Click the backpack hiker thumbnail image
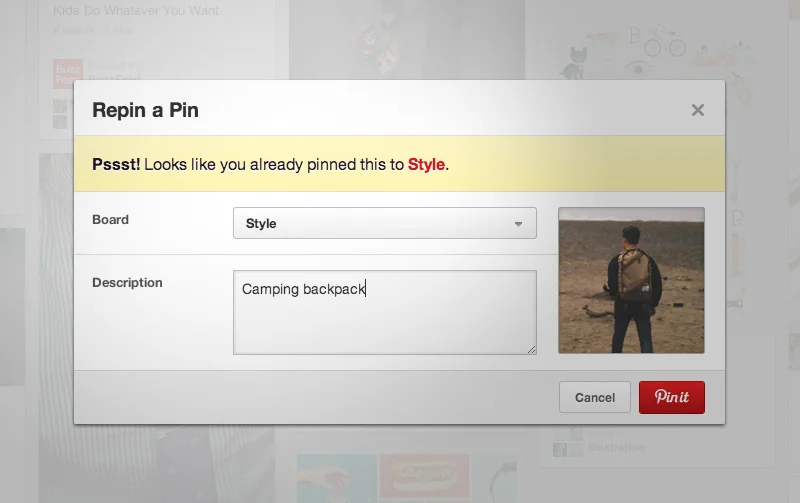The image size is (800, 503). click(631, 280)
